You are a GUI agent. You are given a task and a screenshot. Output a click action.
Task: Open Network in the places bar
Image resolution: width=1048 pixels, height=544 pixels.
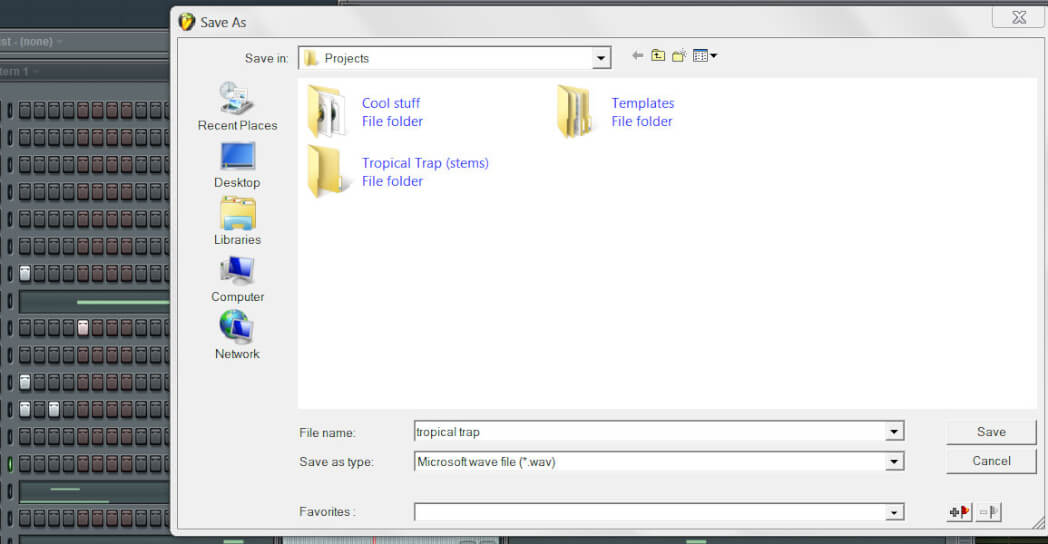[237, 335]
